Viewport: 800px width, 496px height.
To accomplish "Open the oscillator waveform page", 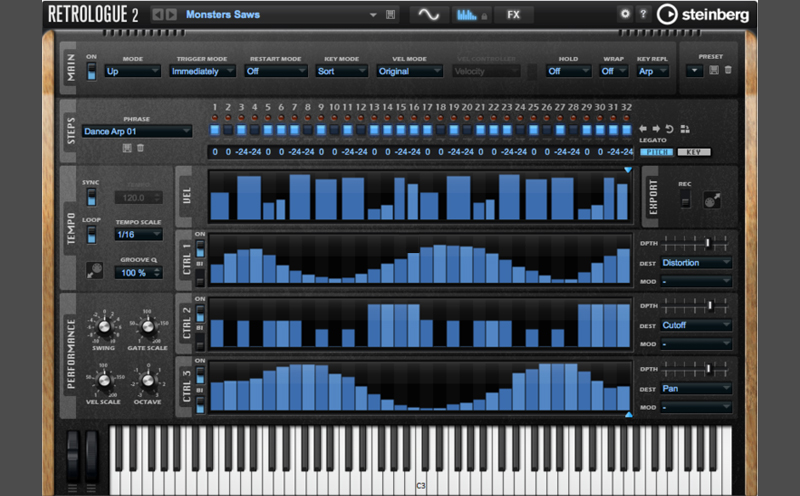I will 428,15.
